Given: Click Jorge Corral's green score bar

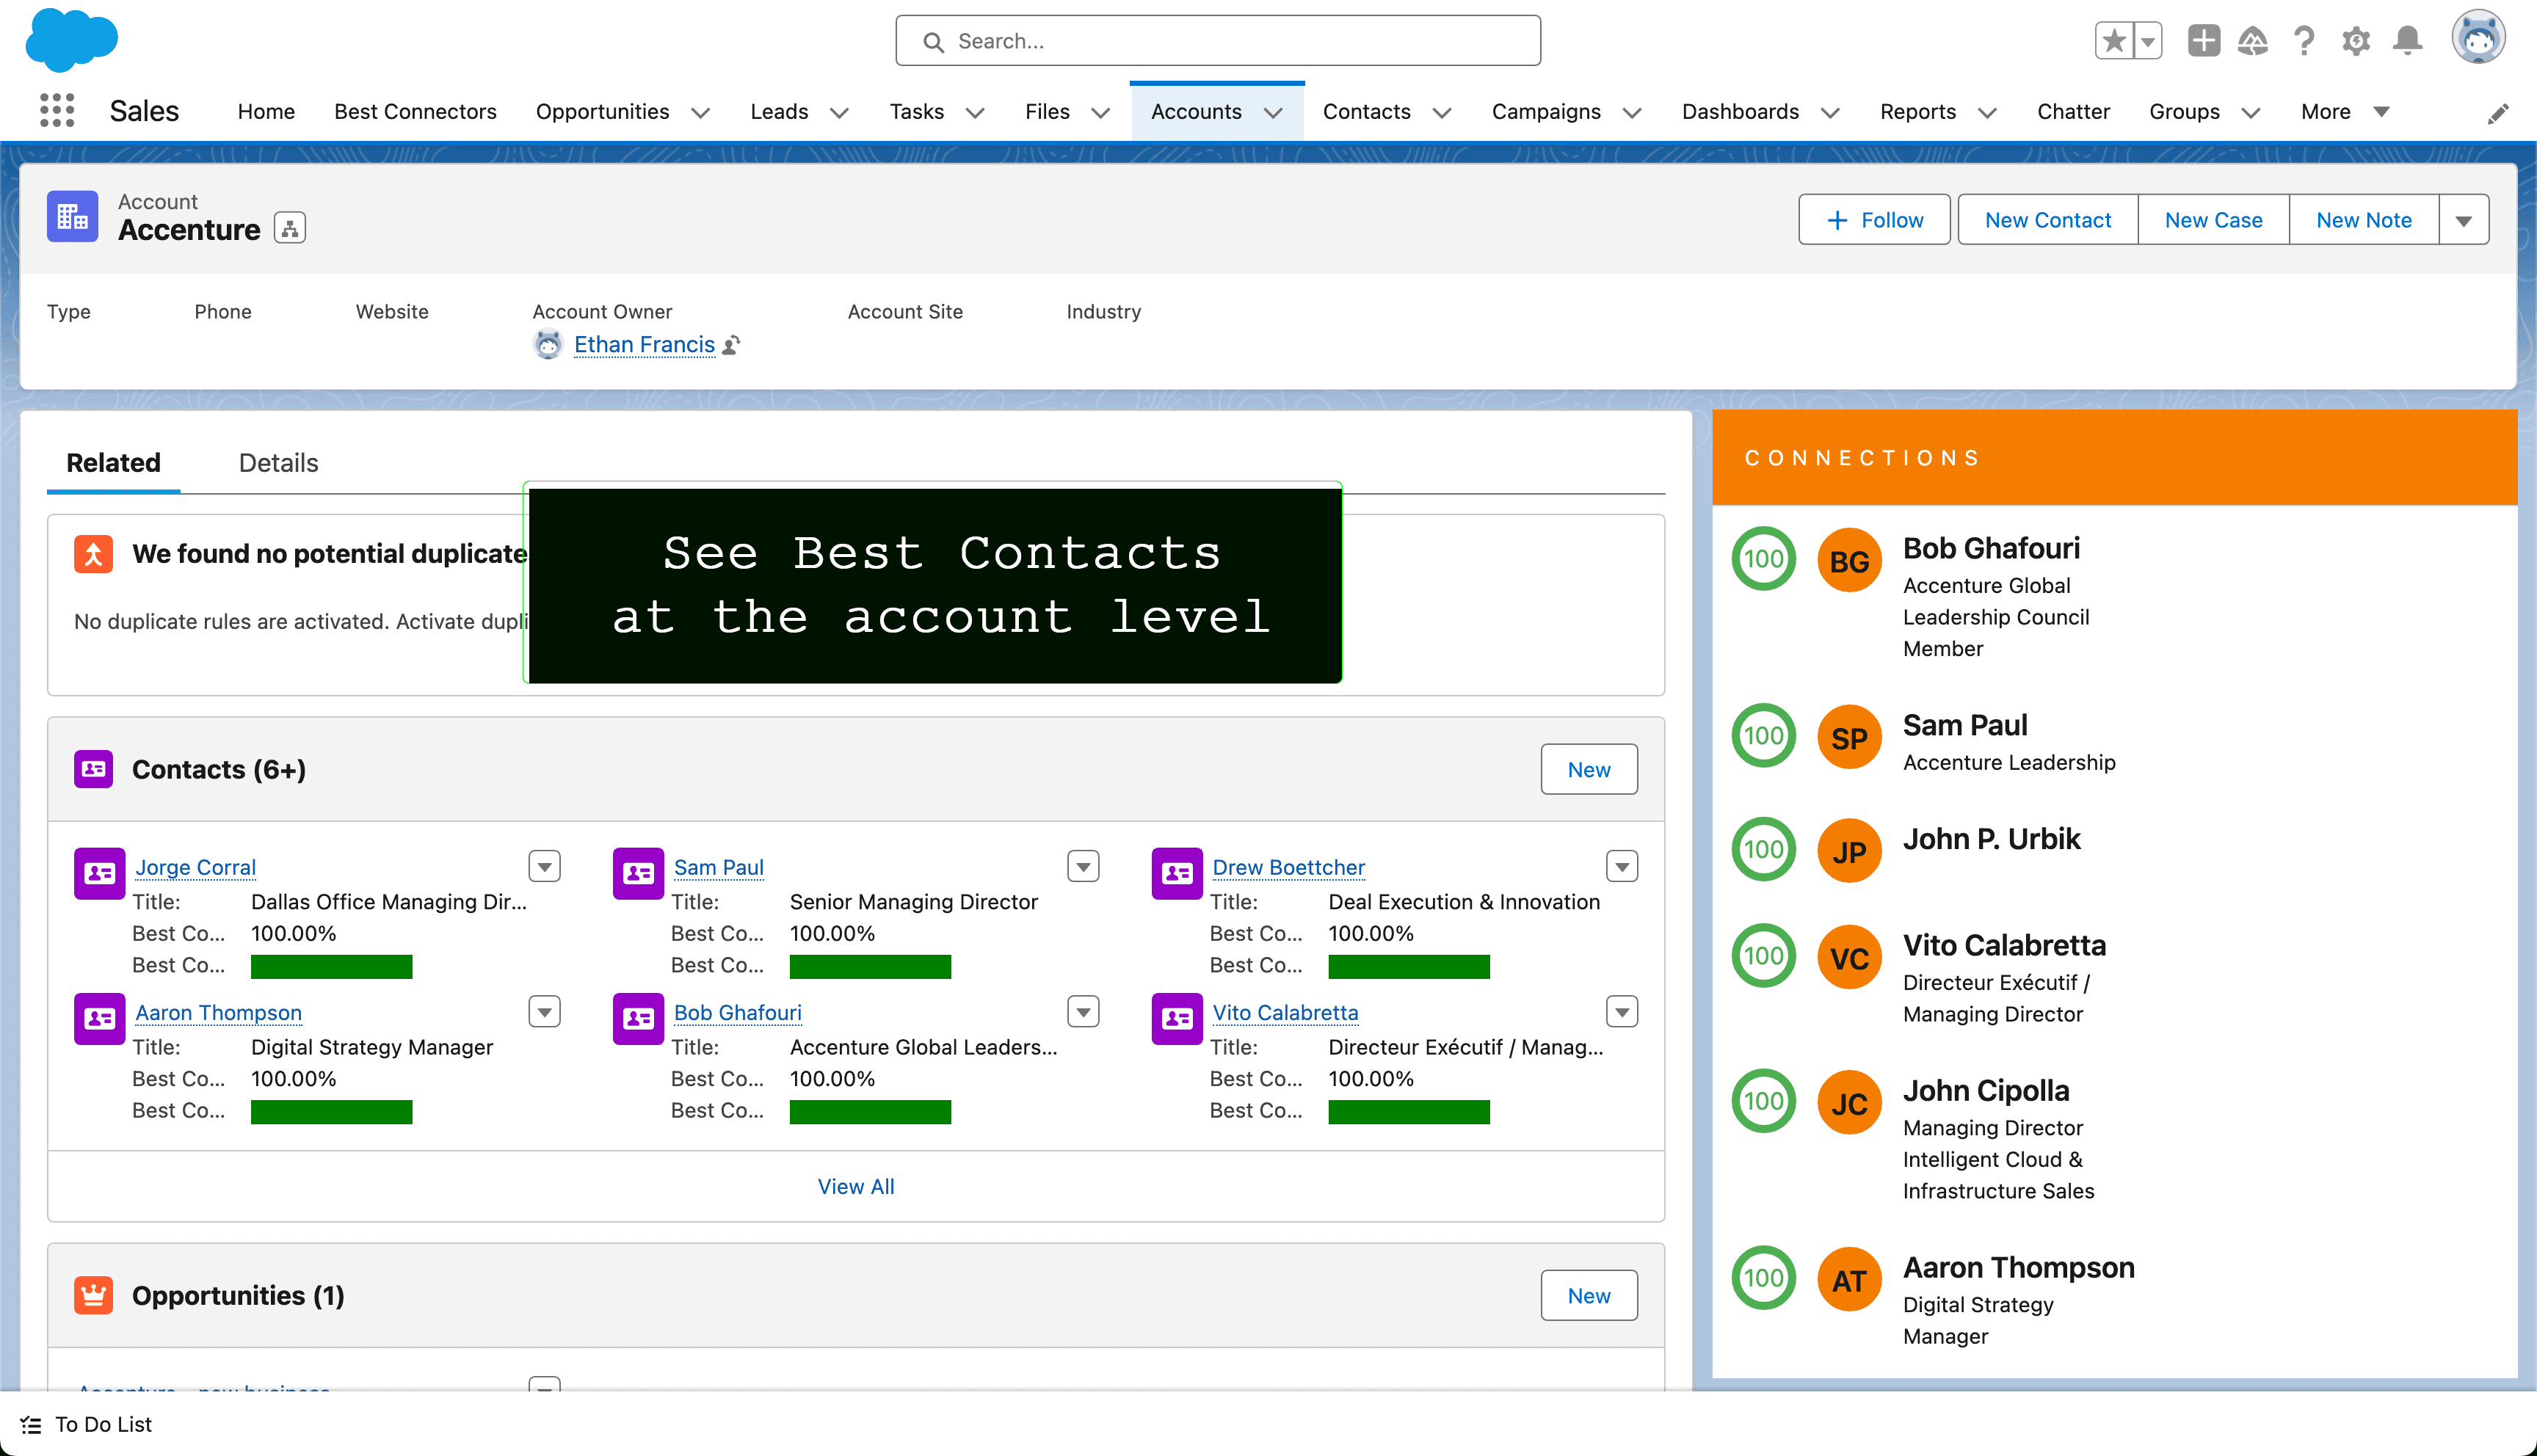Looking at the screenshot, I should pyautogui.click(x=331, y=967).
